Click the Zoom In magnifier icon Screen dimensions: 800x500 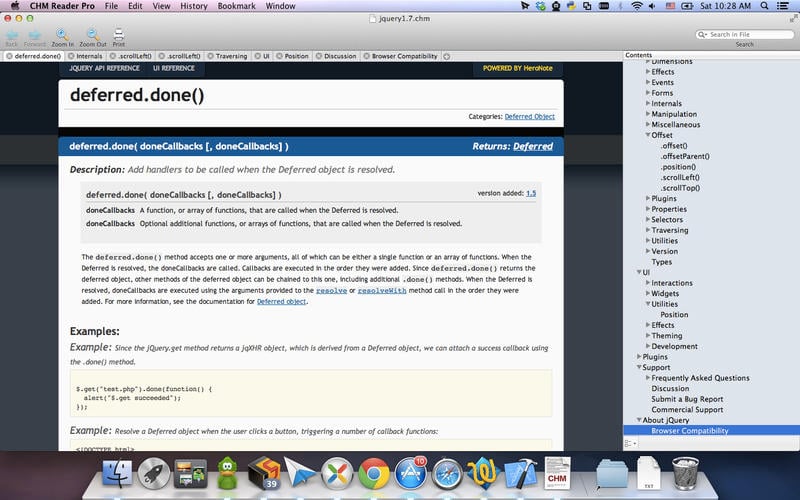coord(62,35)
